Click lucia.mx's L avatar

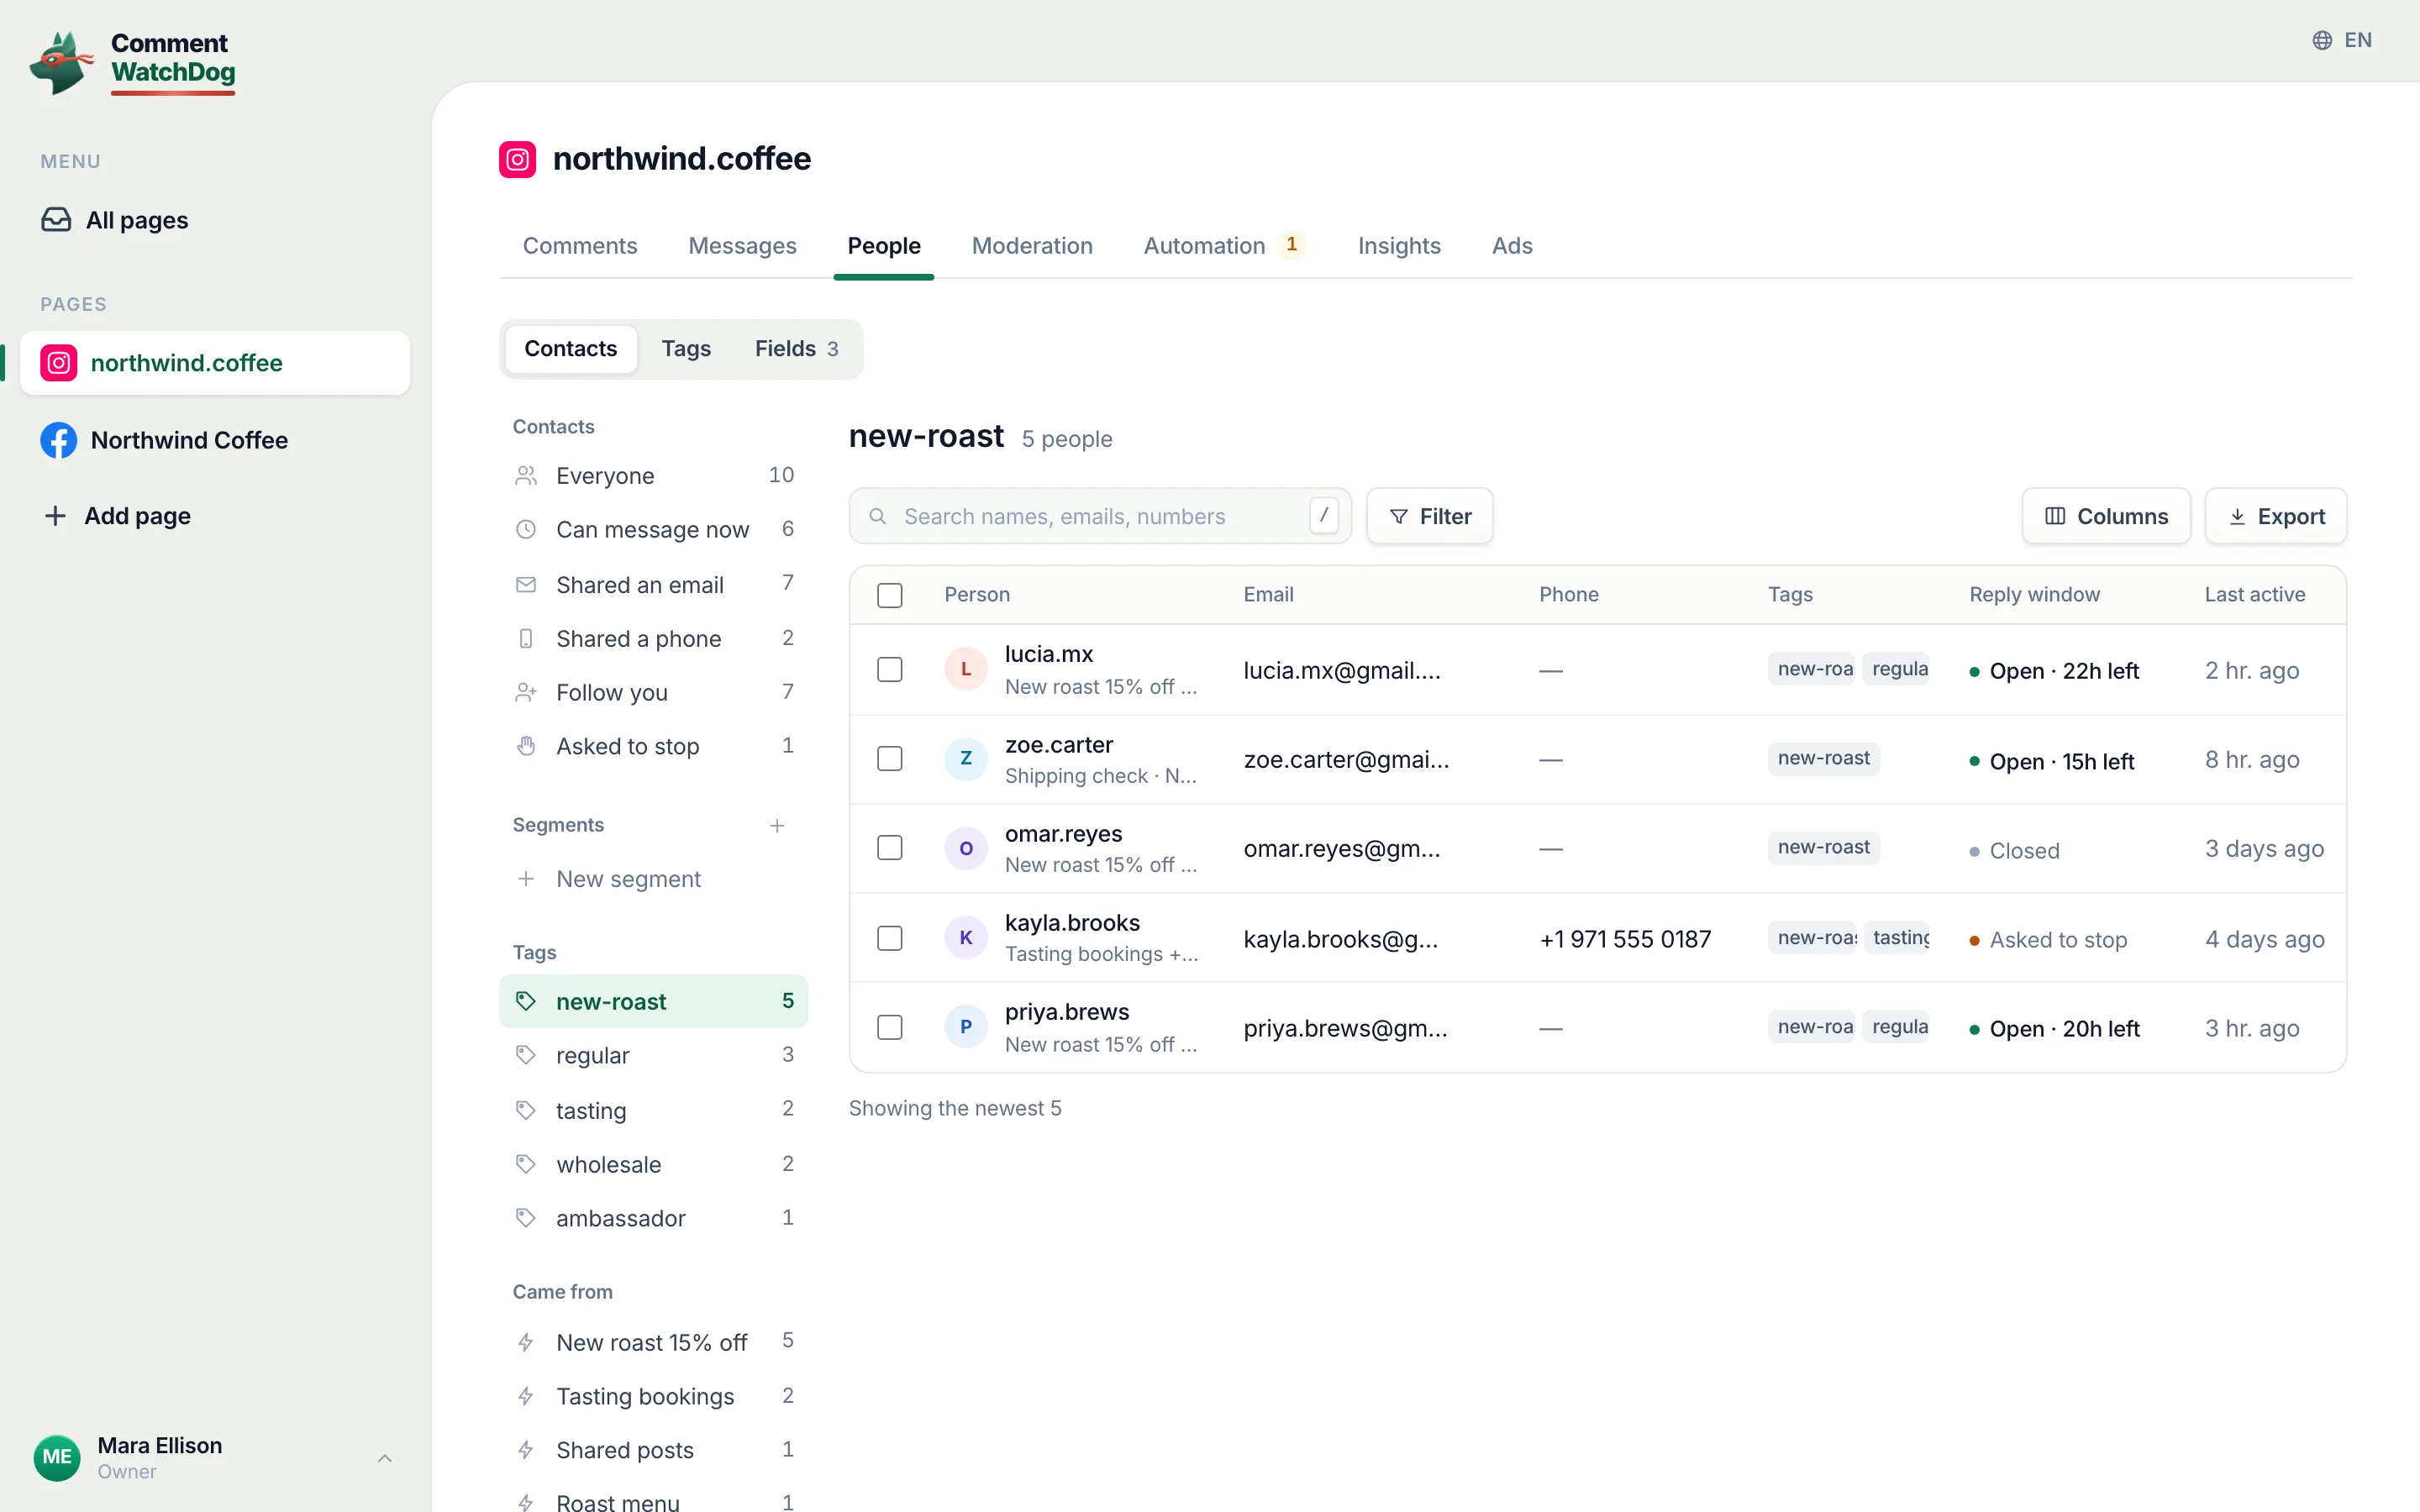[x=966, y=669]
